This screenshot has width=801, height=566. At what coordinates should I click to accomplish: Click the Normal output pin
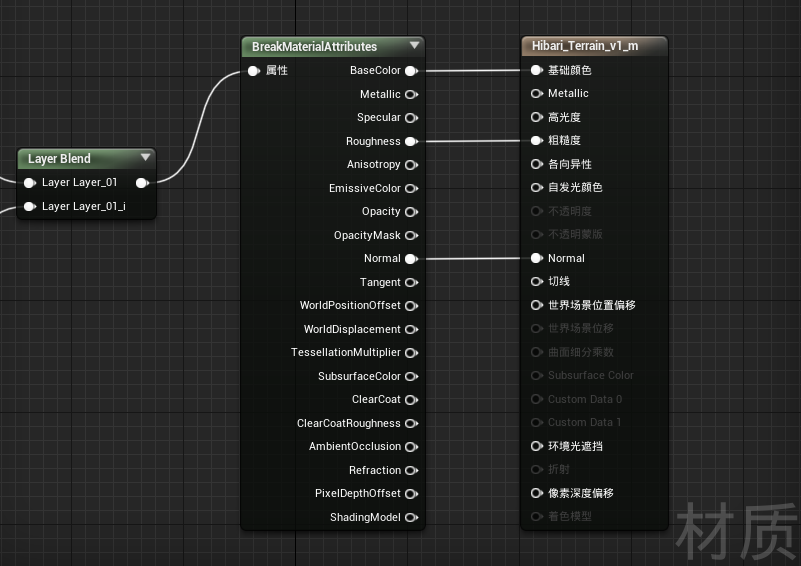[x=412, y=259]
